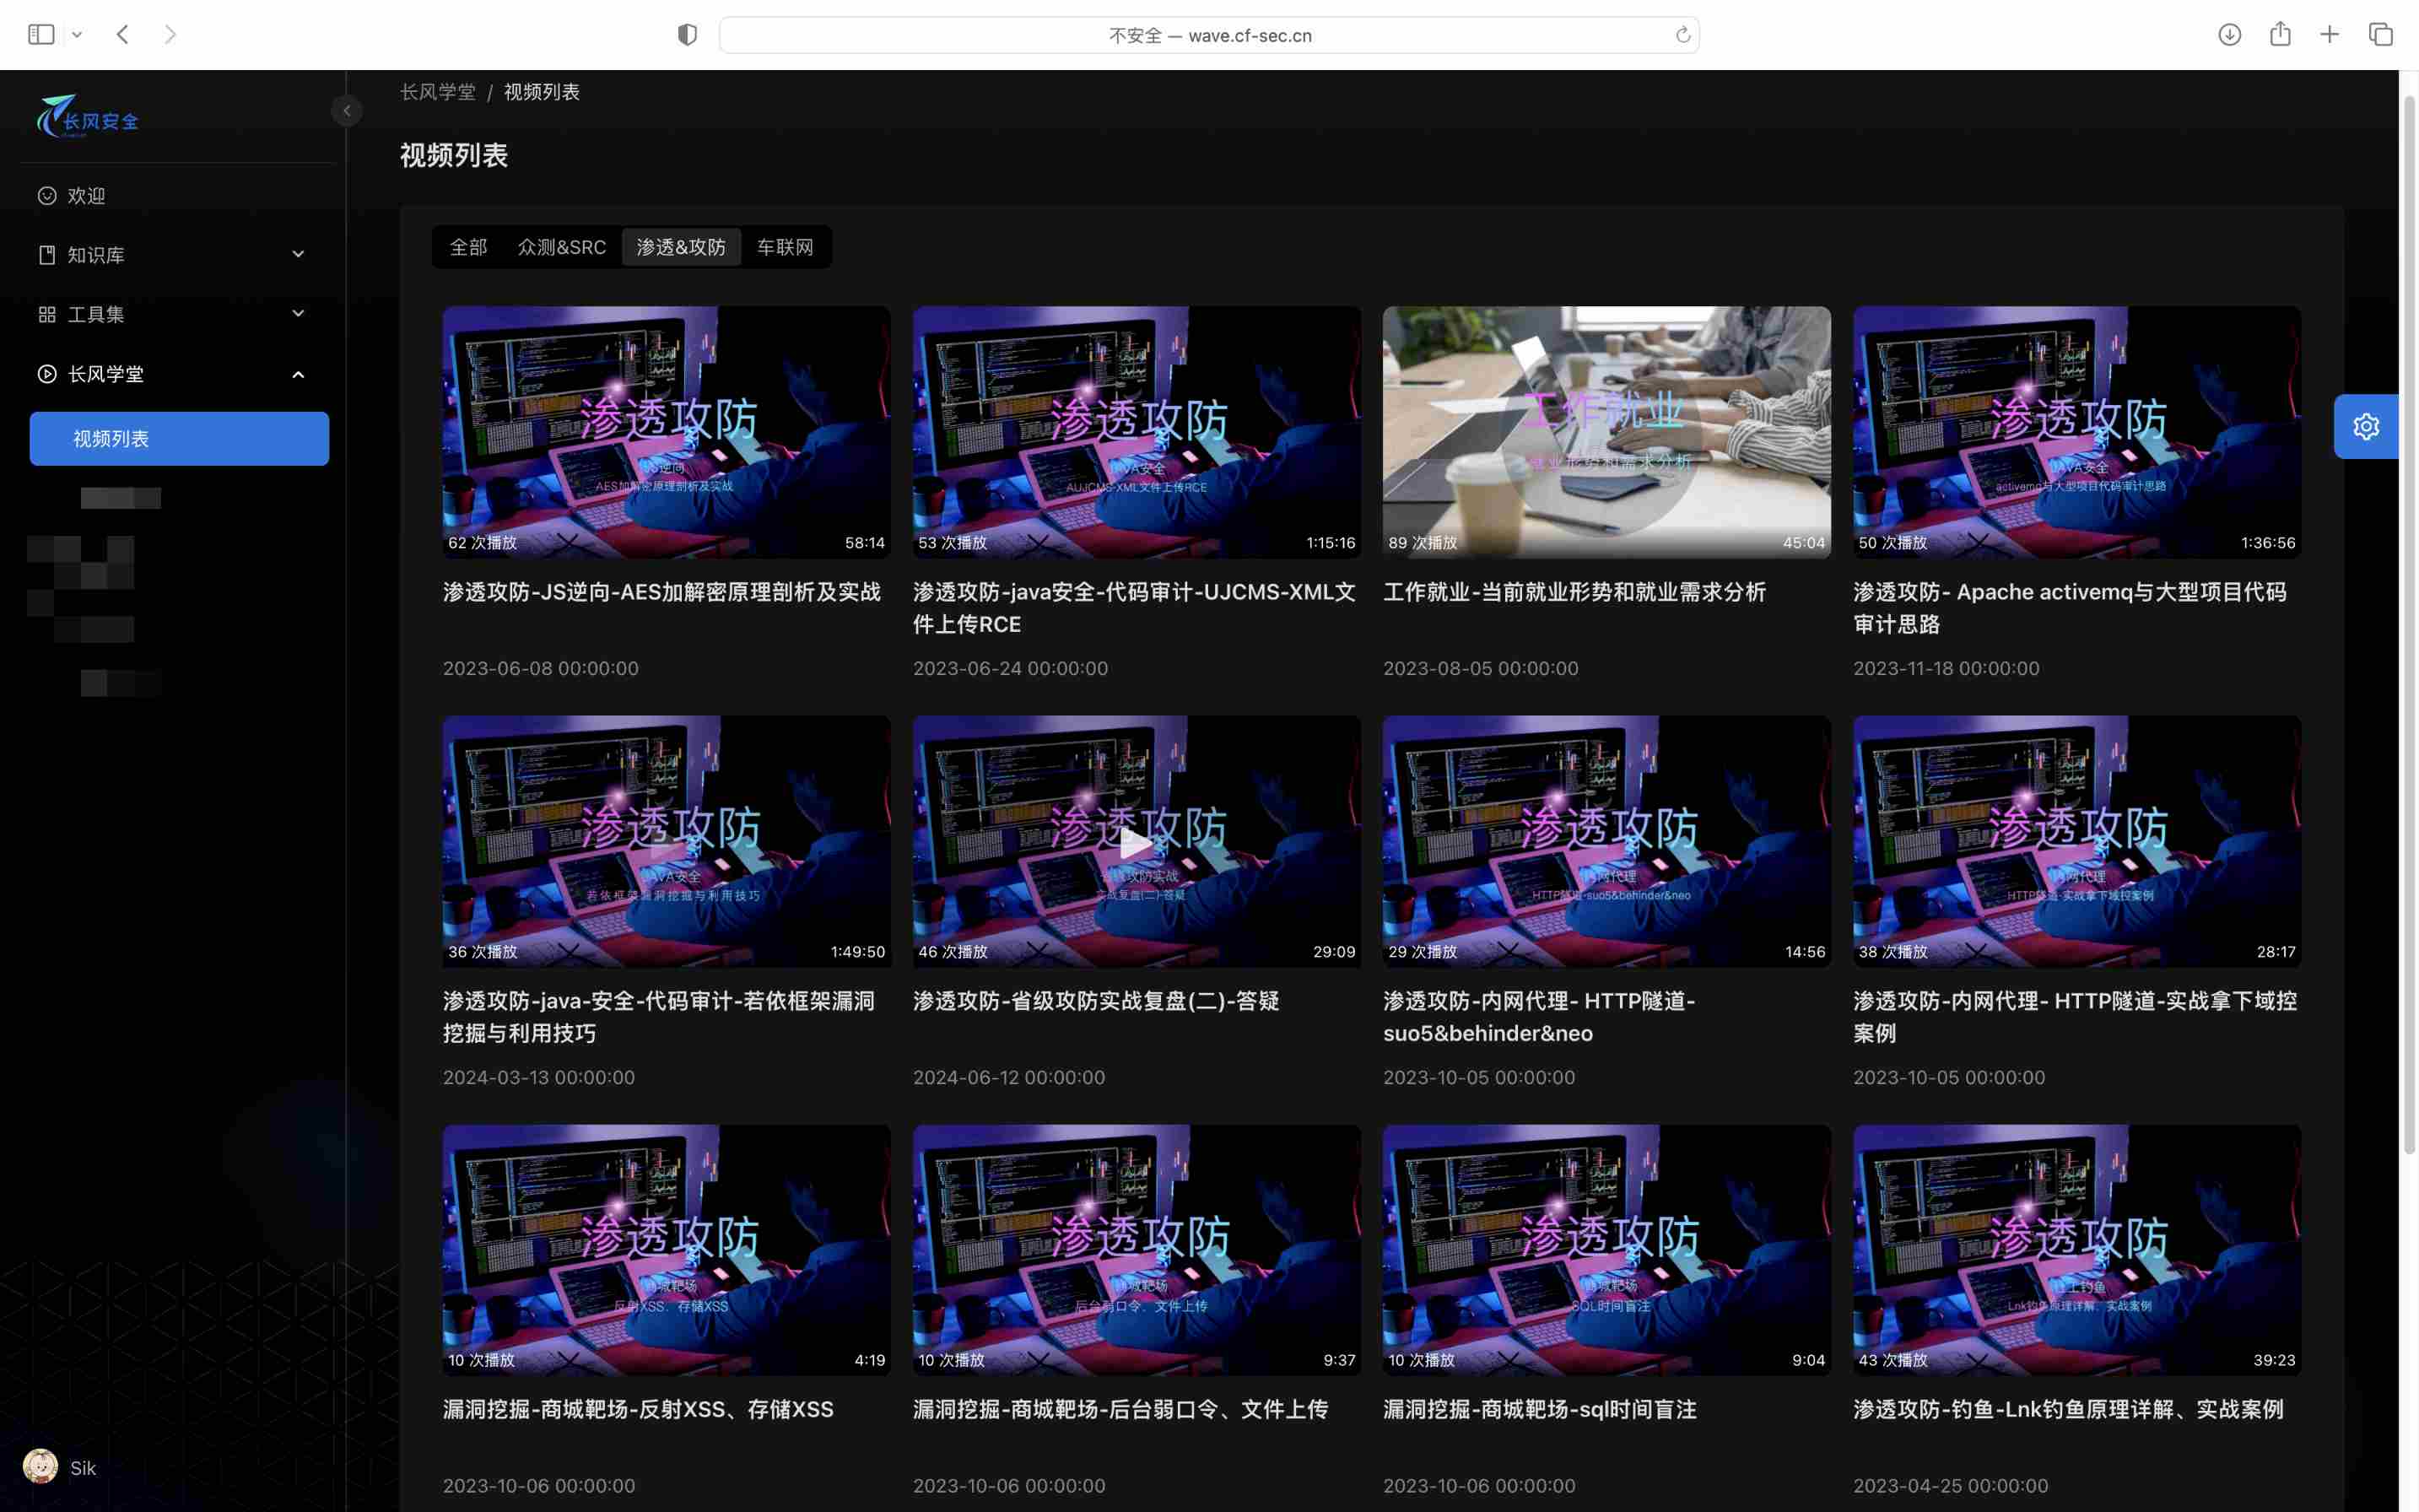Click the Share icon in Safari toolbar
This screenshot has height=1512, width=2419.
coord(2279,35)
